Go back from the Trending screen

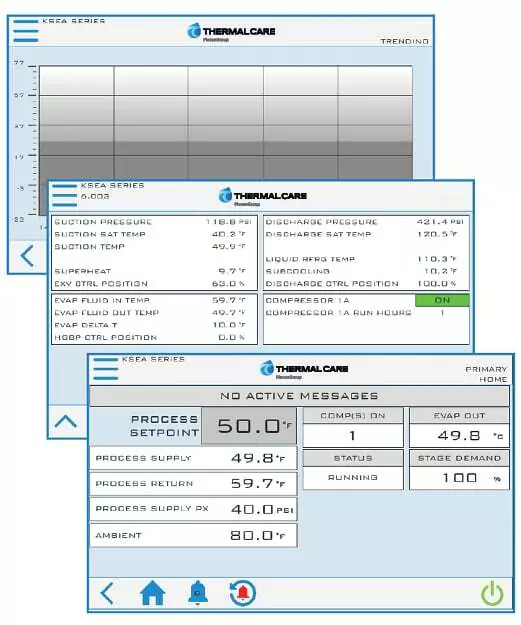click(27, 256)
